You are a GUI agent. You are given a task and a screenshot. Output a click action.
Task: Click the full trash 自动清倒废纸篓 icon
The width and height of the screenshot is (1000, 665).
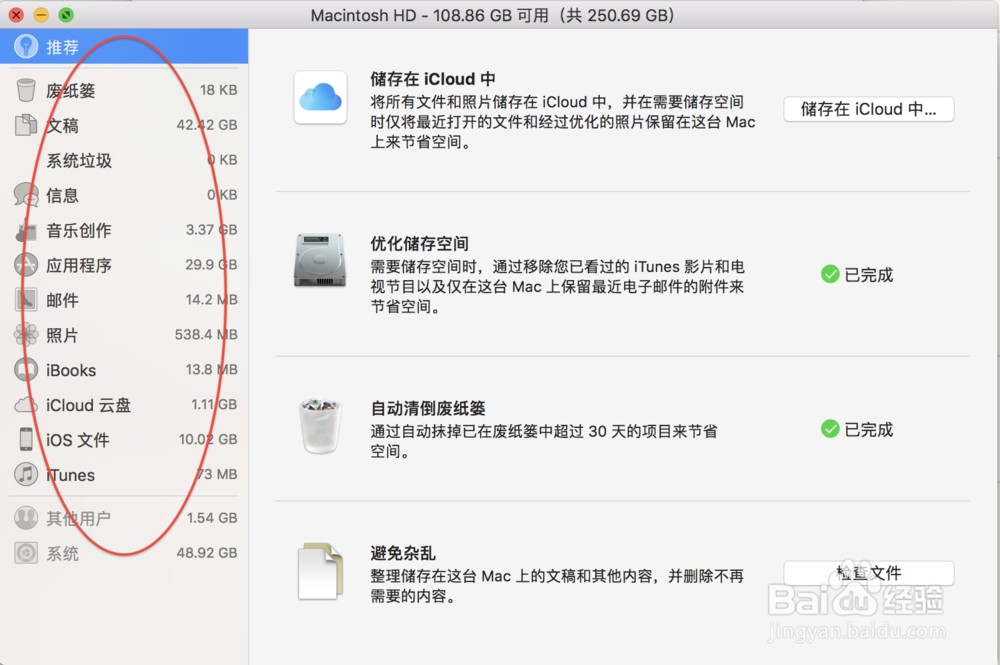coord(320,425)
